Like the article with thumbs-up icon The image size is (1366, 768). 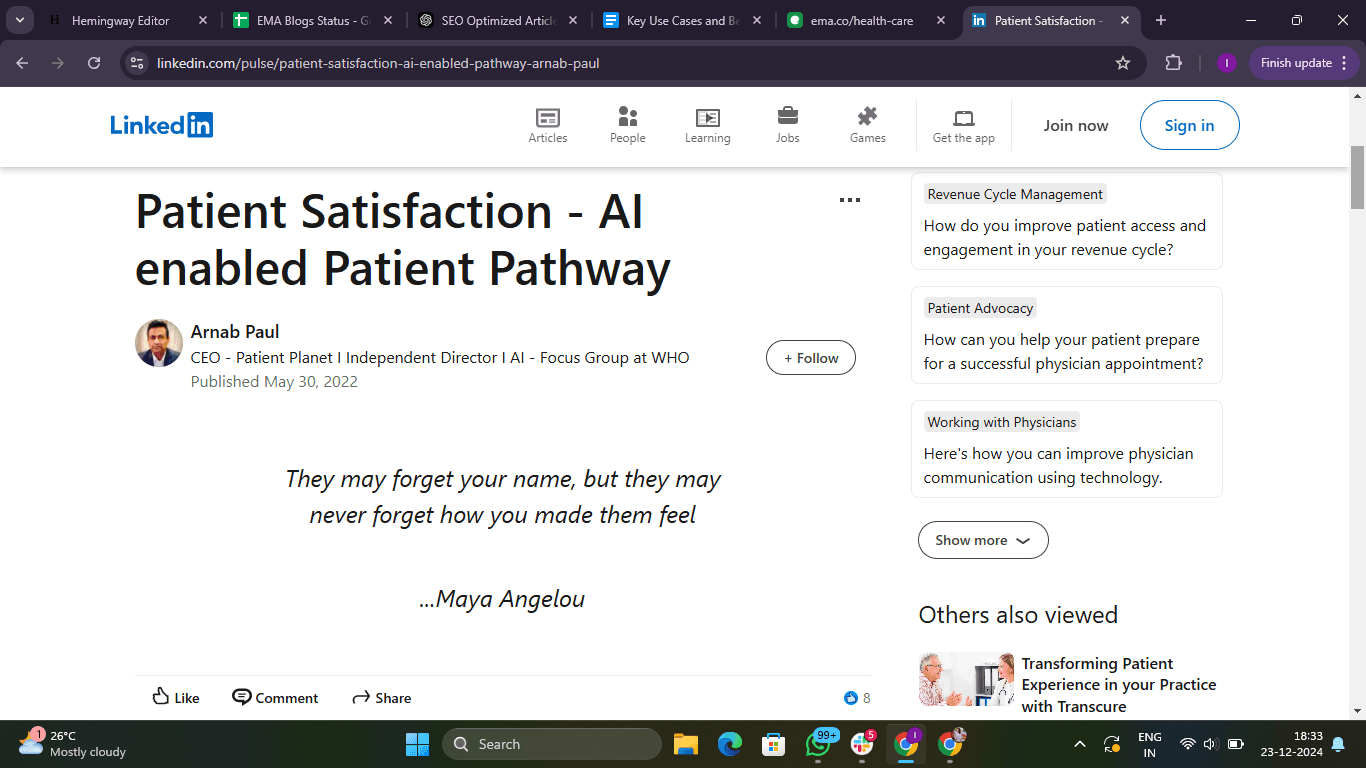coord(176,697)
